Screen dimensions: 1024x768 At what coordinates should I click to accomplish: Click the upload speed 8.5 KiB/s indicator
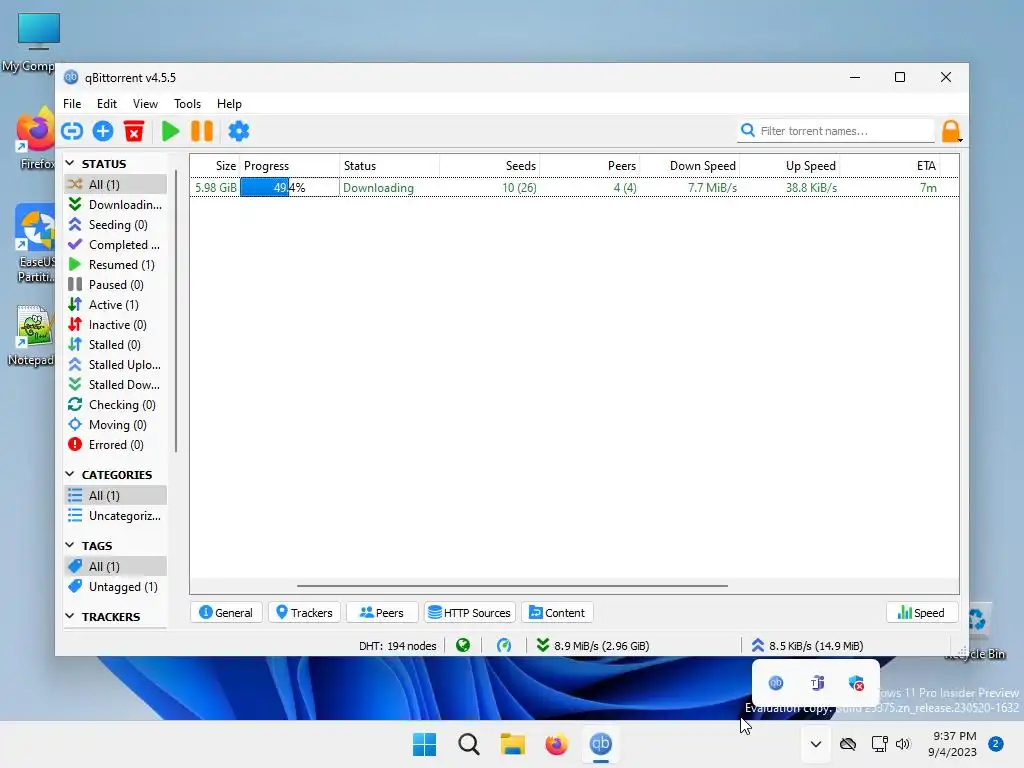tap(807, 645)
